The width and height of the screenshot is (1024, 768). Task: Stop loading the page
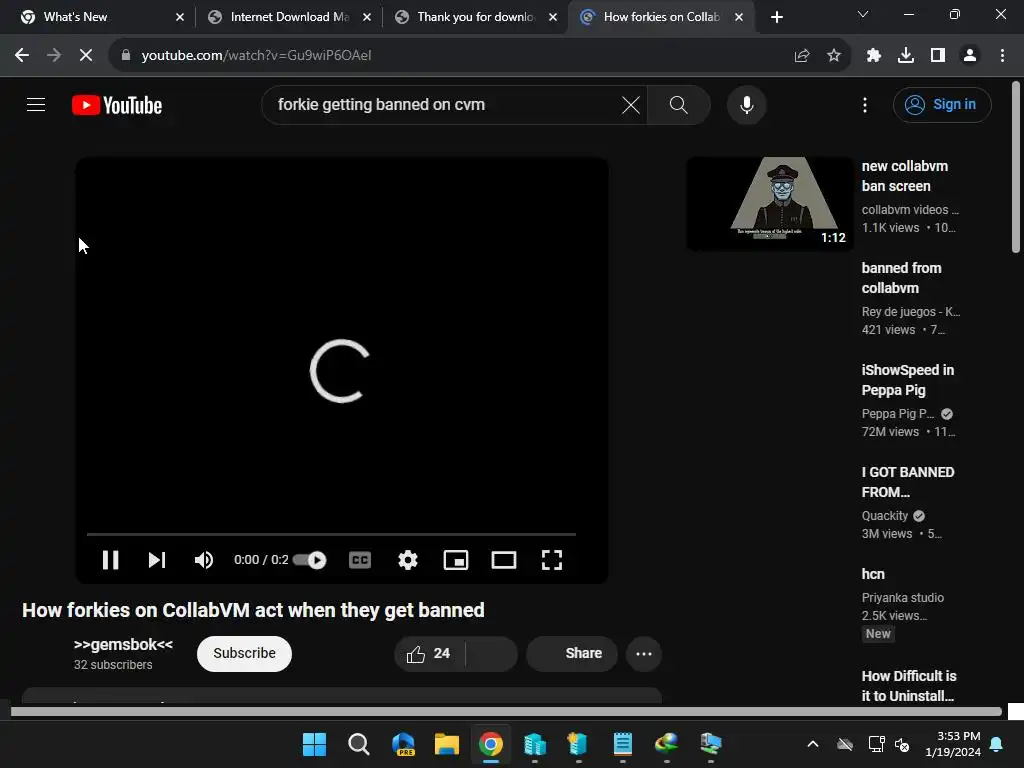[86, 56]
